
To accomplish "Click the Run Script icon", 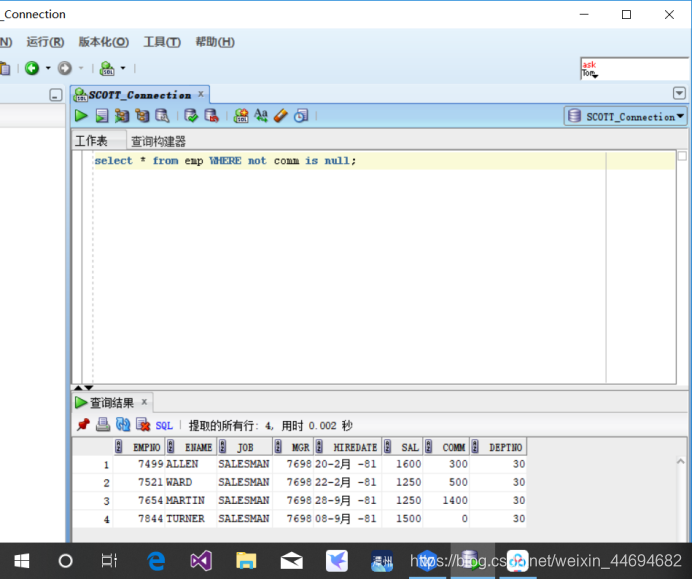I will 102,116.
